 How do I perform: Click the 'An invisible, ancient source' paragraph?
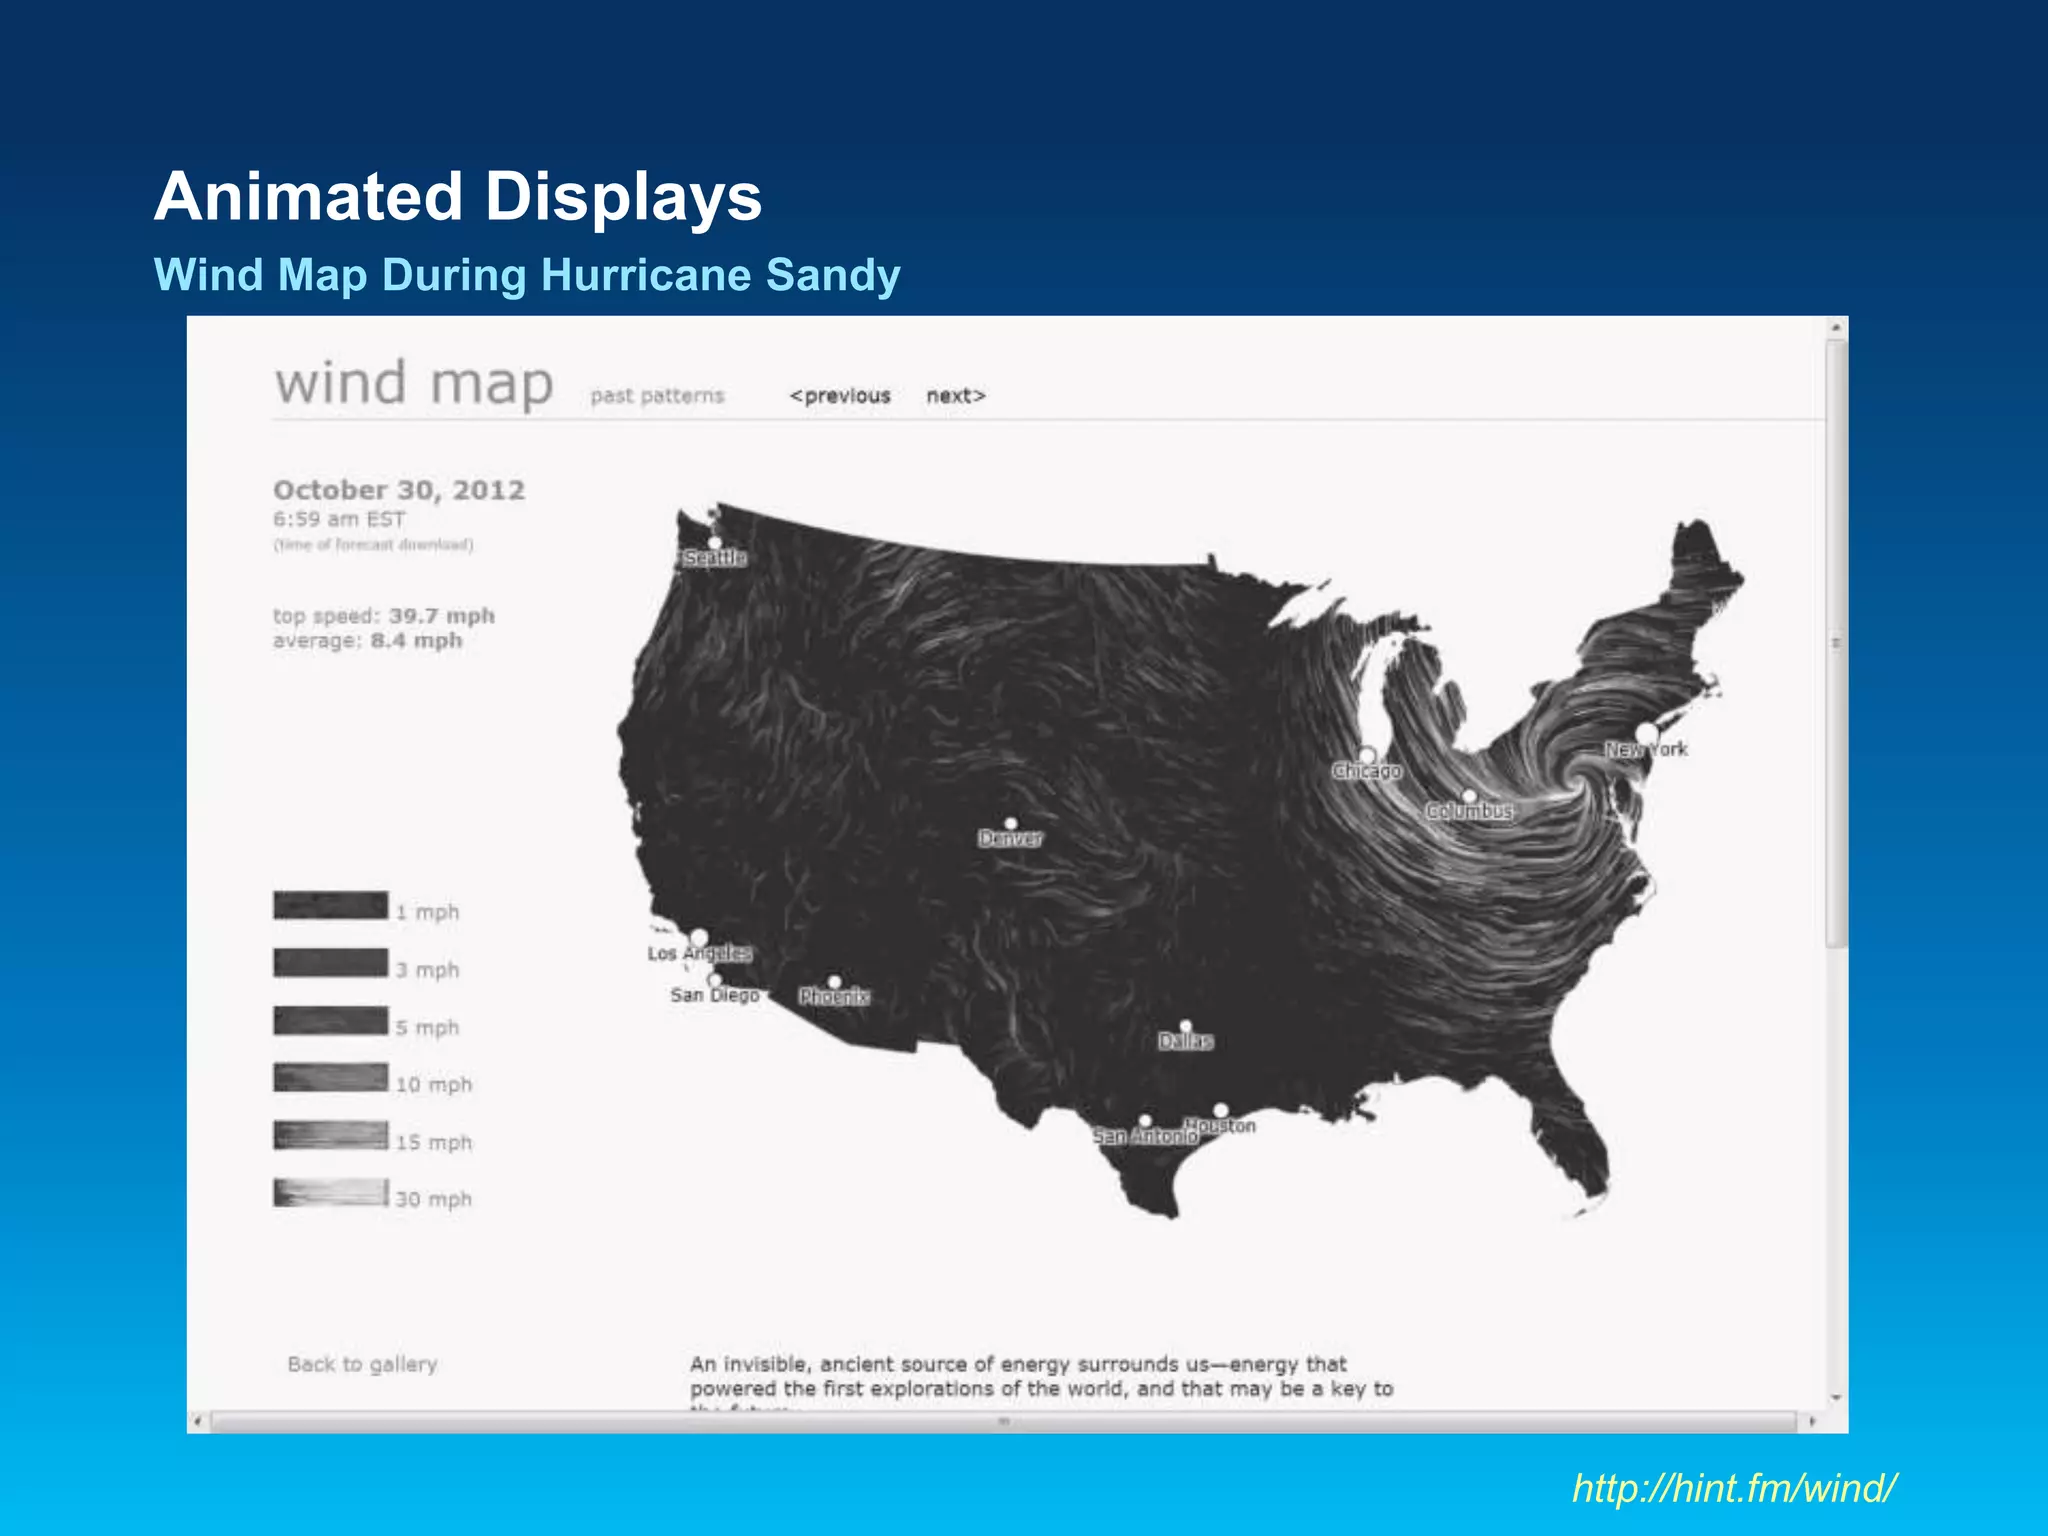[1041, 1384]
